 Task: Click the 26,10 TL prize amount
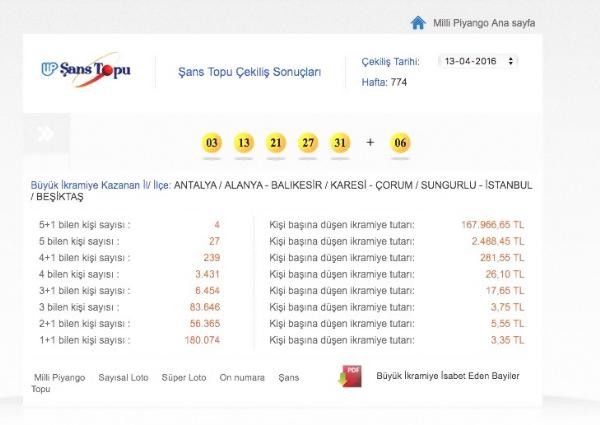[x=505, y=274]
